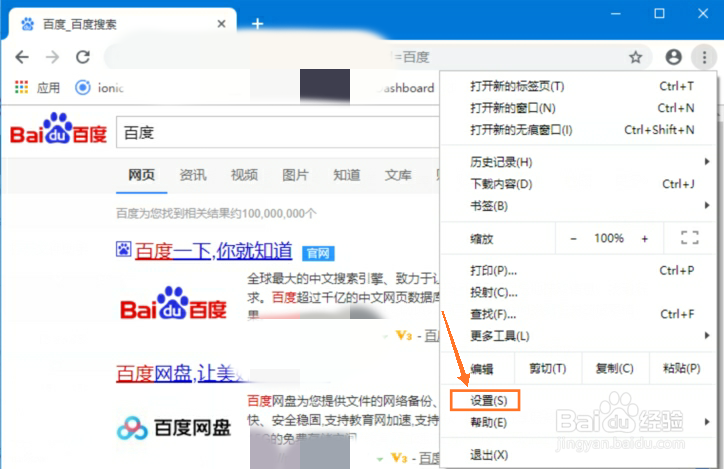Screen dimensions: 724x469
Task: Click the paw favicon next to 百度一下 result
Action: tap(123, 249)
